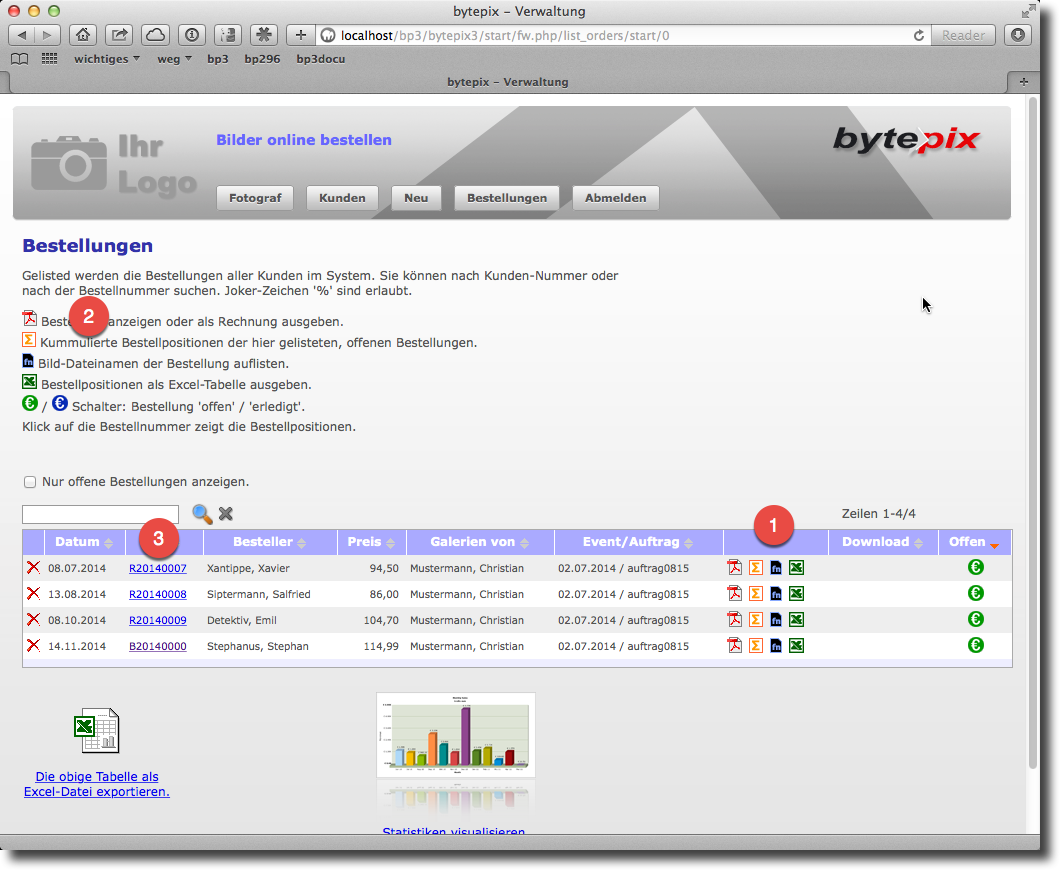Image resolution: width=1060 pixels, height=870 pixels.
Task: List image filenames for order R20140009
Action: 776,619
